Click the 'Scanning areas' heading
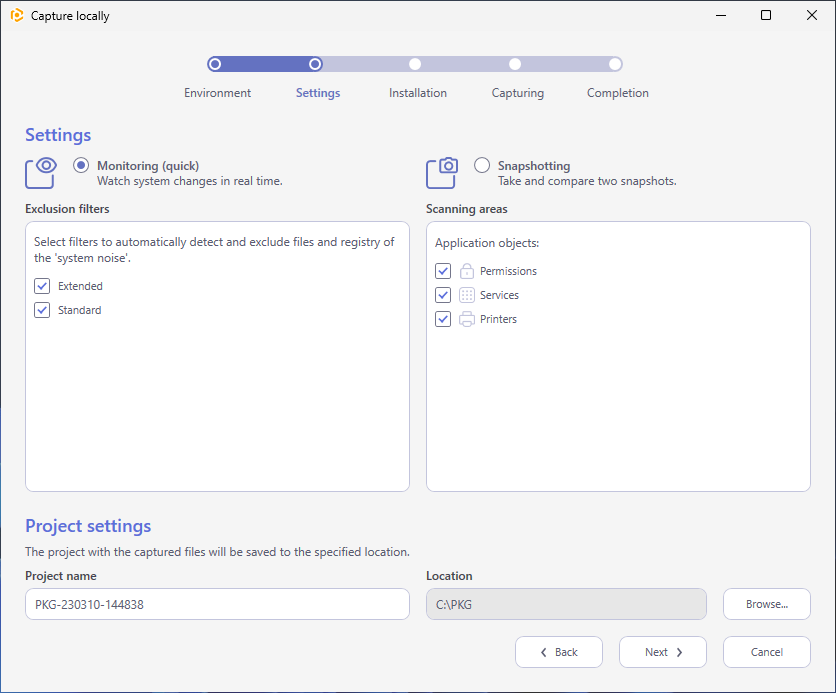Screen dimensions: 836x693 [x=467, y=209]
